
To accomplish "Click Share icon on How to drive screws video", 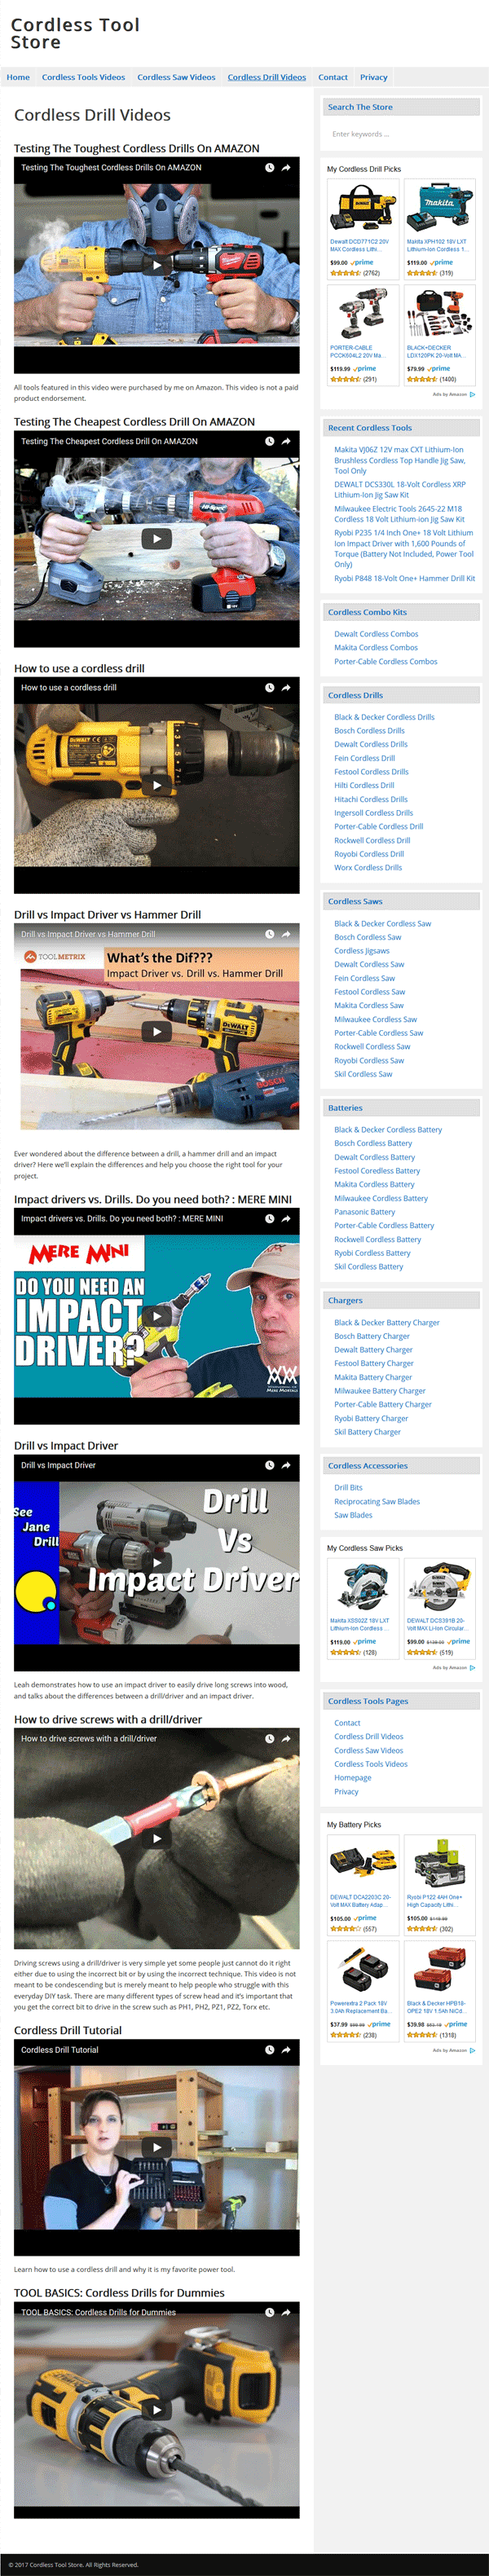I will (x=286, y=1738).
